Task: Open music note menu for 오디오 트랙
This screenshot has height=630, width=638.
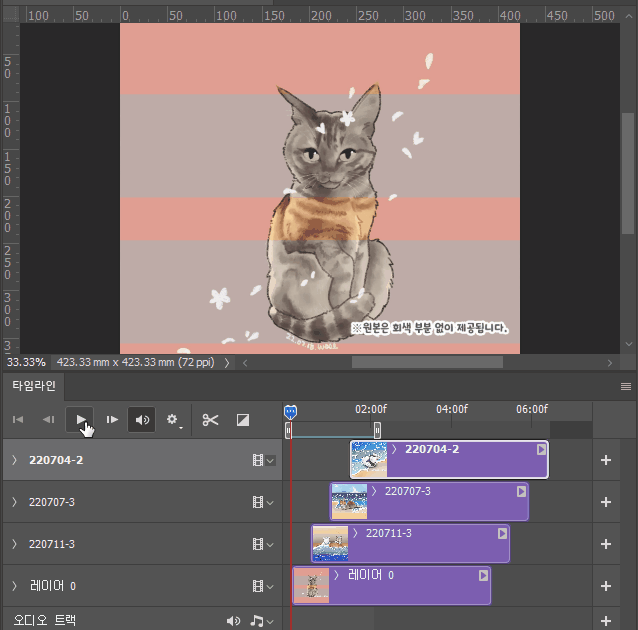Action: click(262, 621)
